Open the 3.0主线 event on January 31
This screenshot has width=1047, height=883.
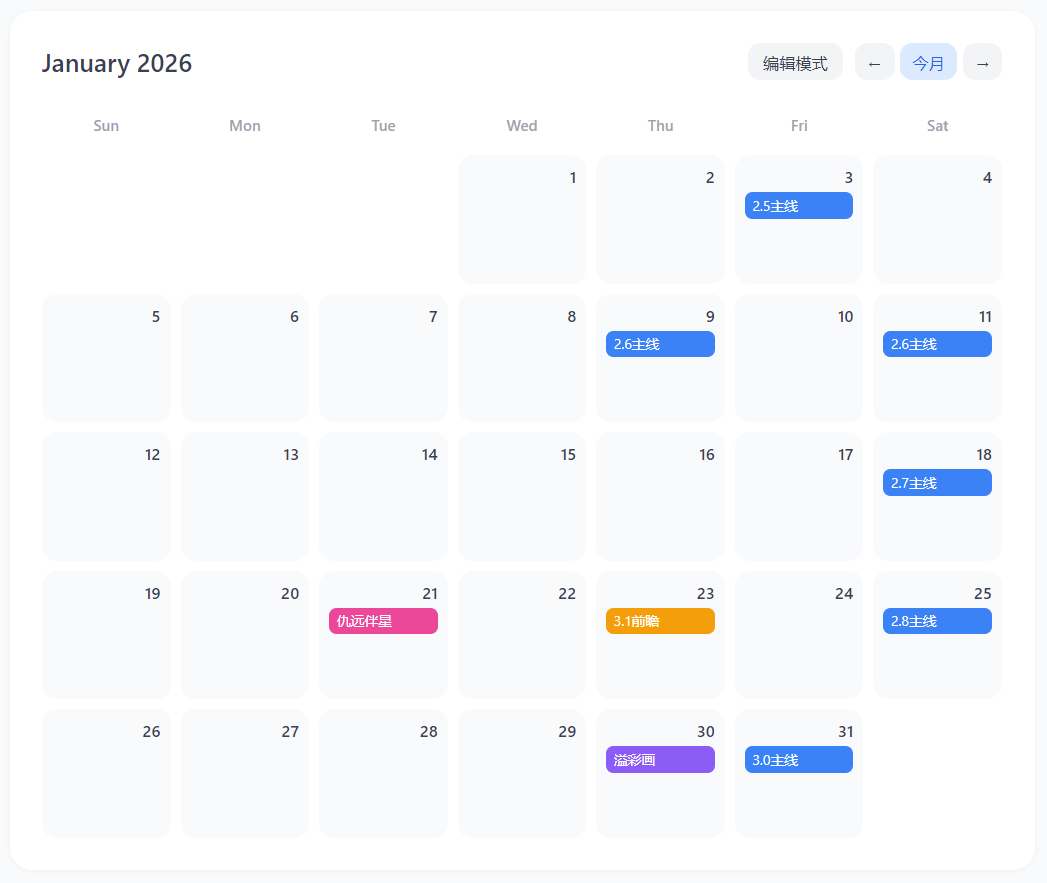point(798,760)
